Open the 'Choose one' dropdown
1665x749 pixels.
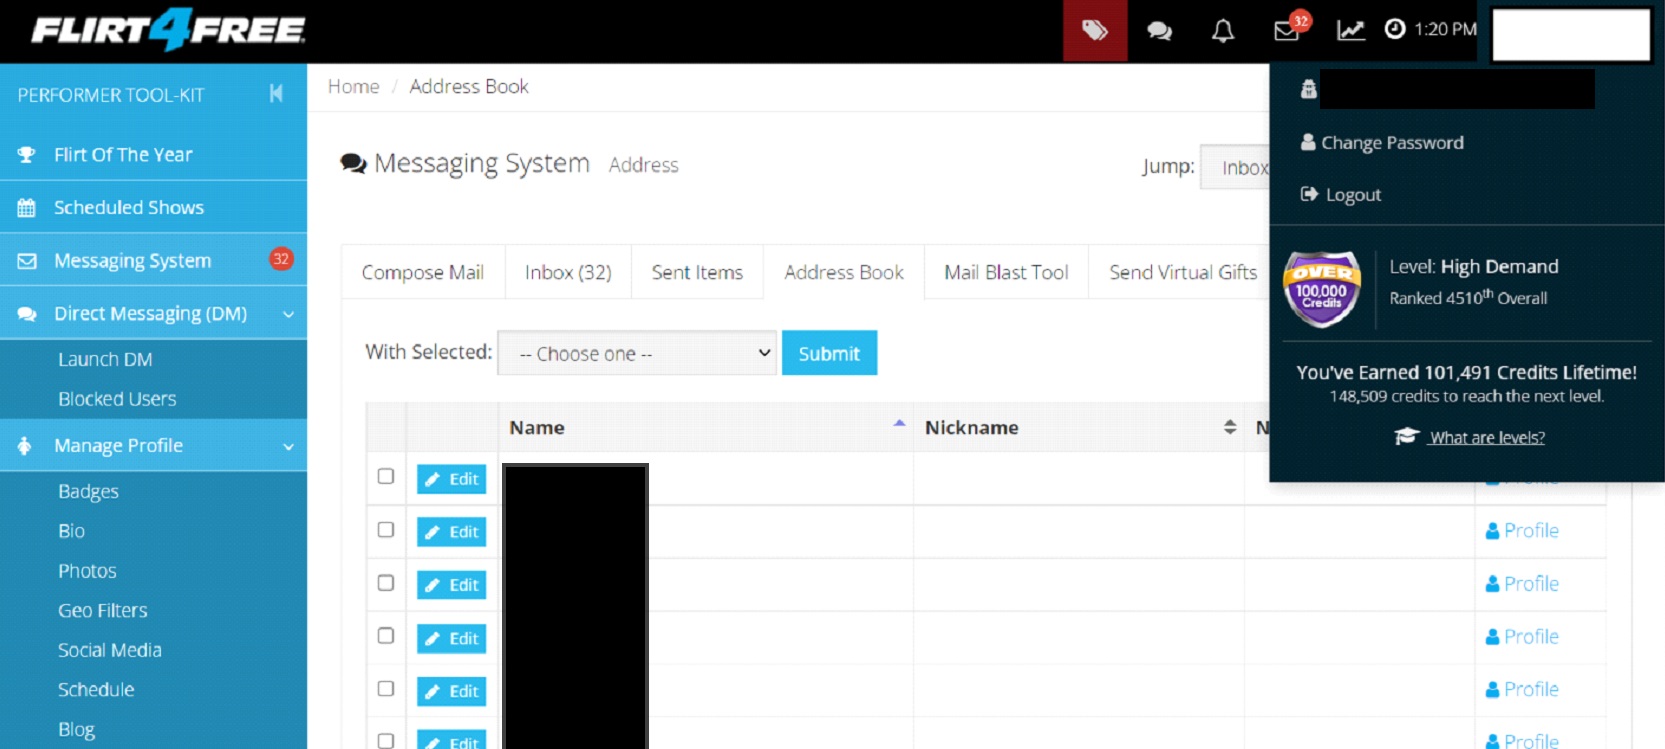coord(637,353)
